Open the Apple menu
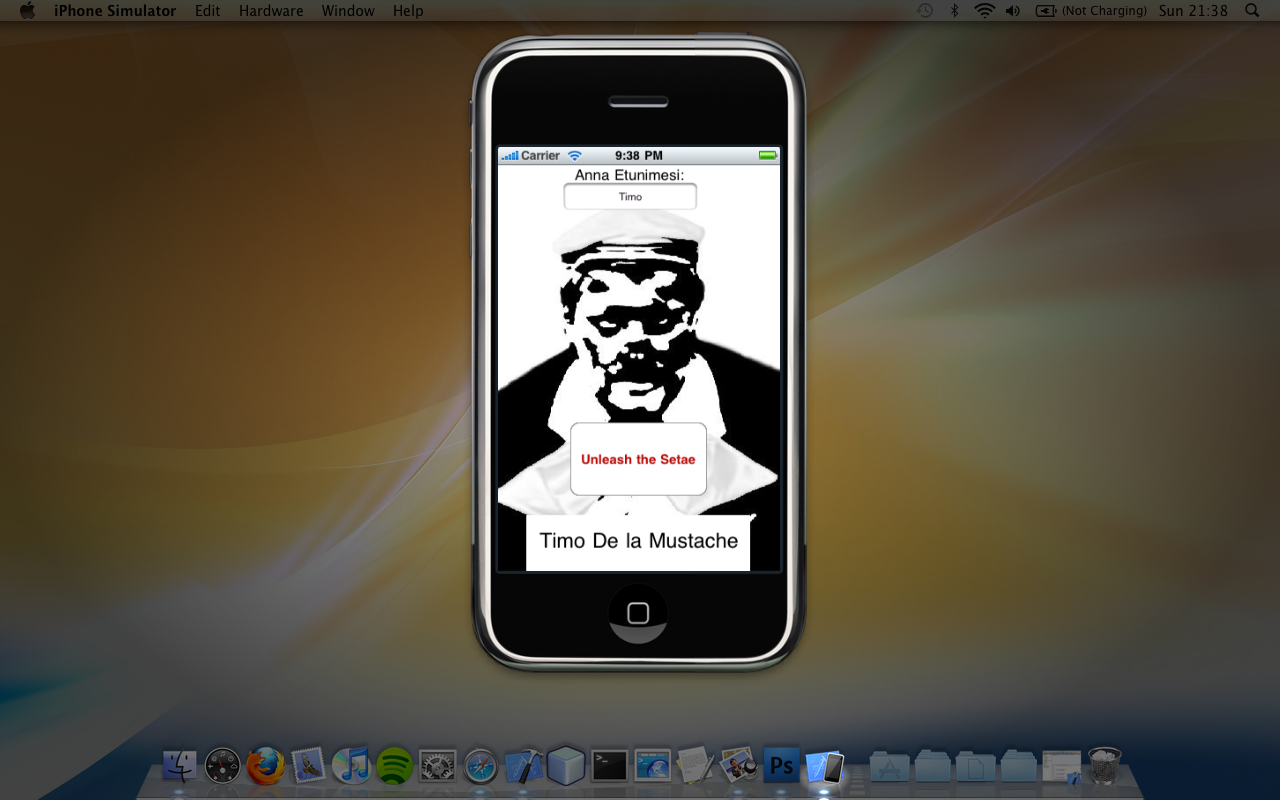 point(27,11)
